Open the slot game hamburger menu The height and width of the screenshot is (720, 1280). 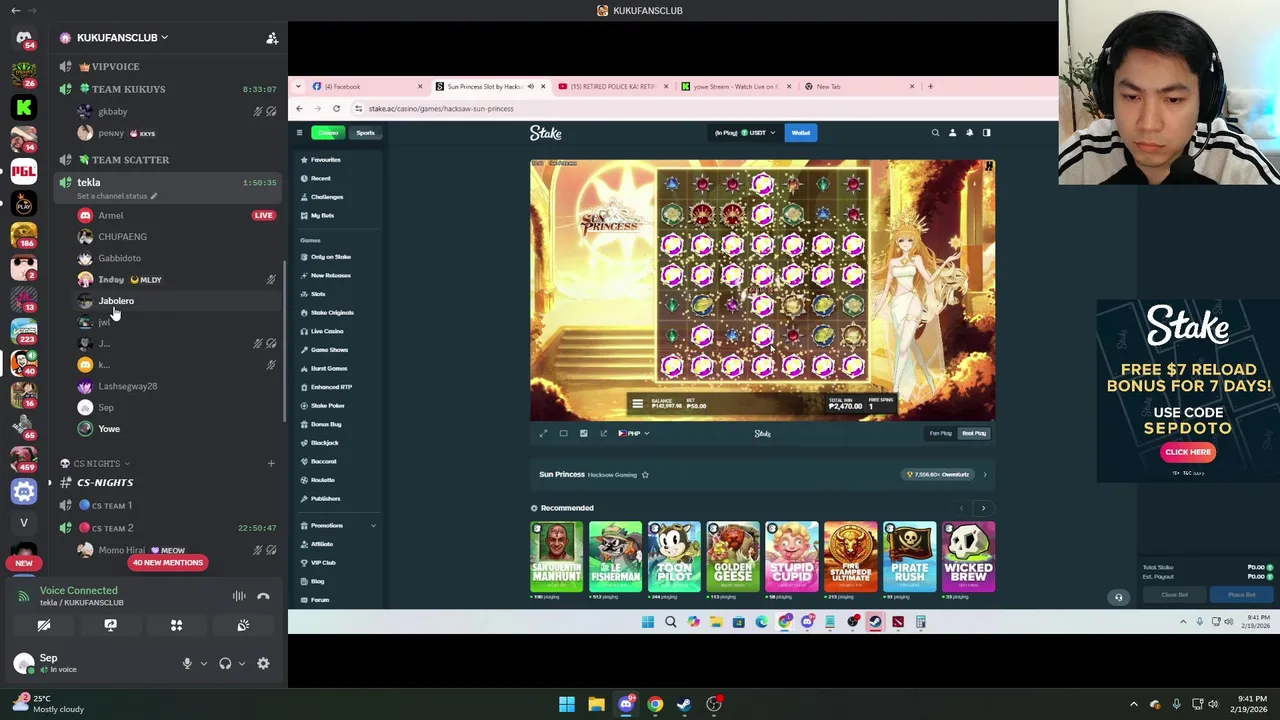[637, 404]
